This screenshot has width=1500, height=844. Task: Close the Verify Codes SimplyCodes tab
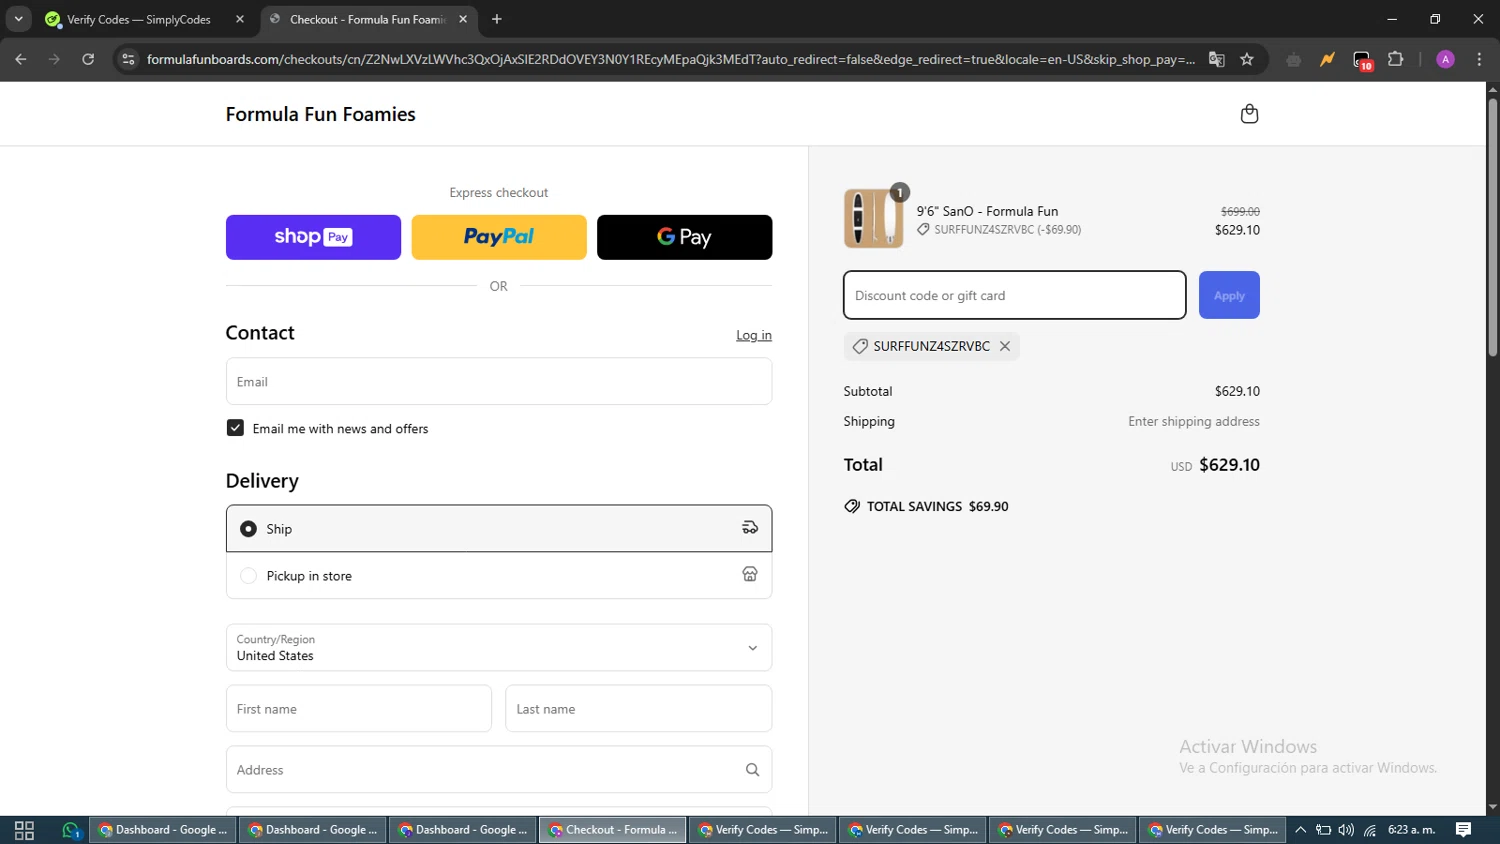click(240, 19)
